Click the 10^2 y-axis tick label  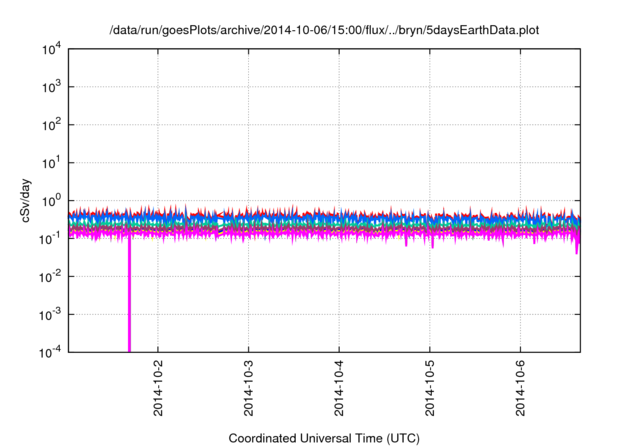[51, 125]
